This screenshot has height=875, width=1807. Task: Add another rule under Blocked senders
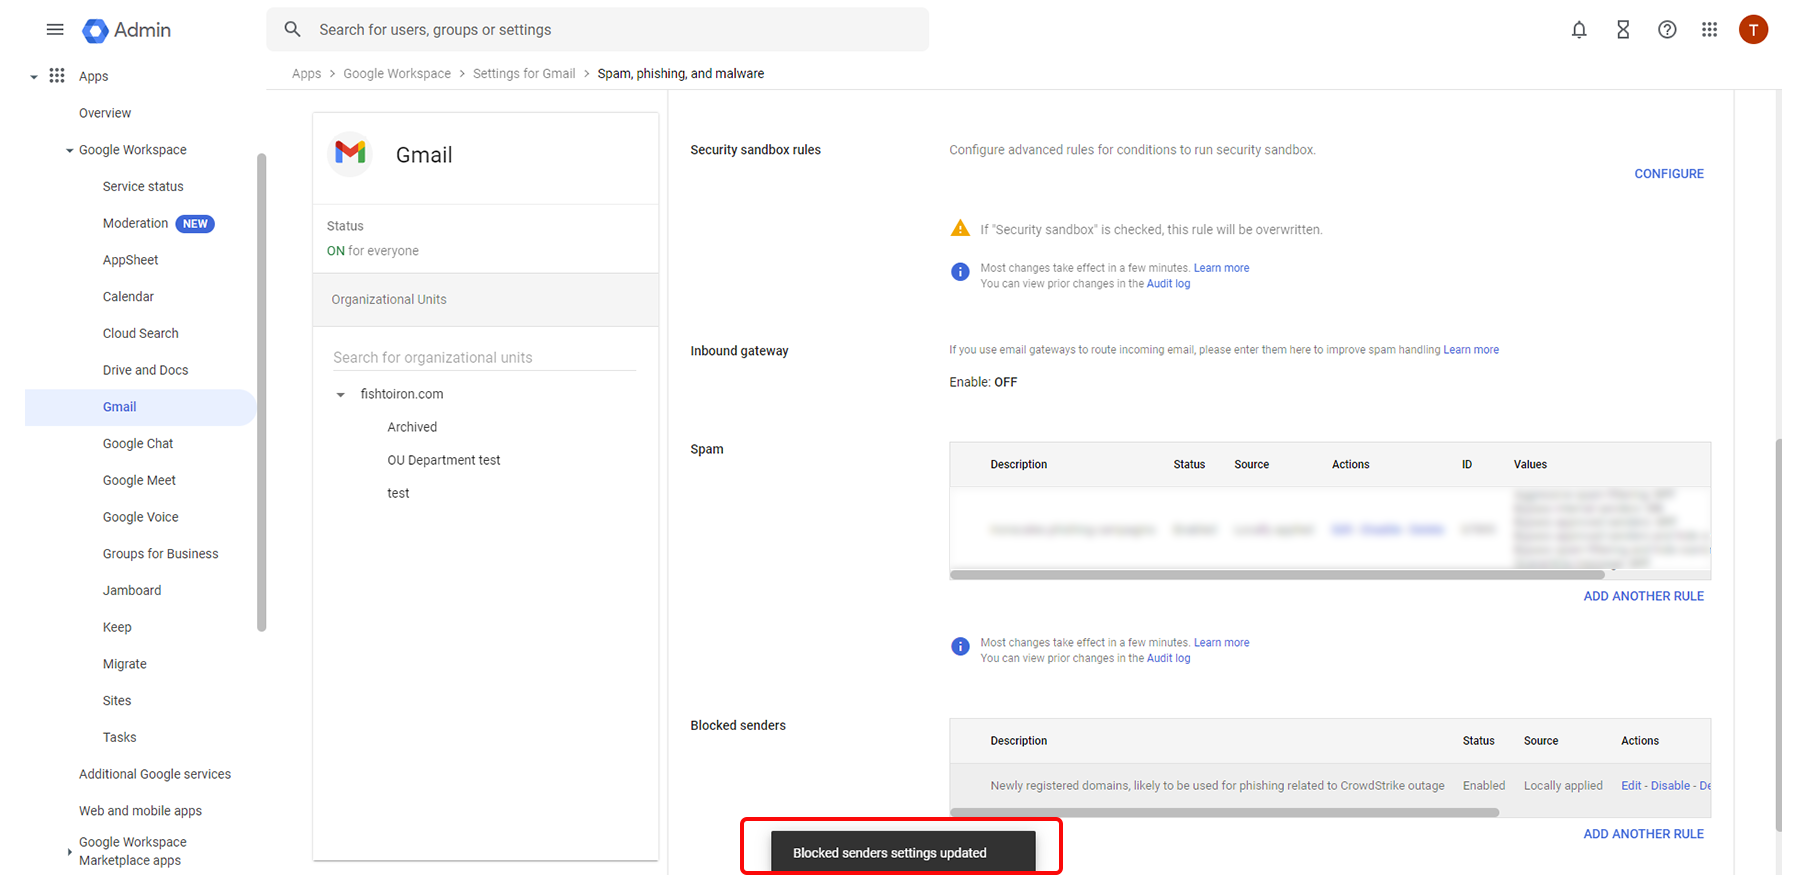tap(1643, 834)
